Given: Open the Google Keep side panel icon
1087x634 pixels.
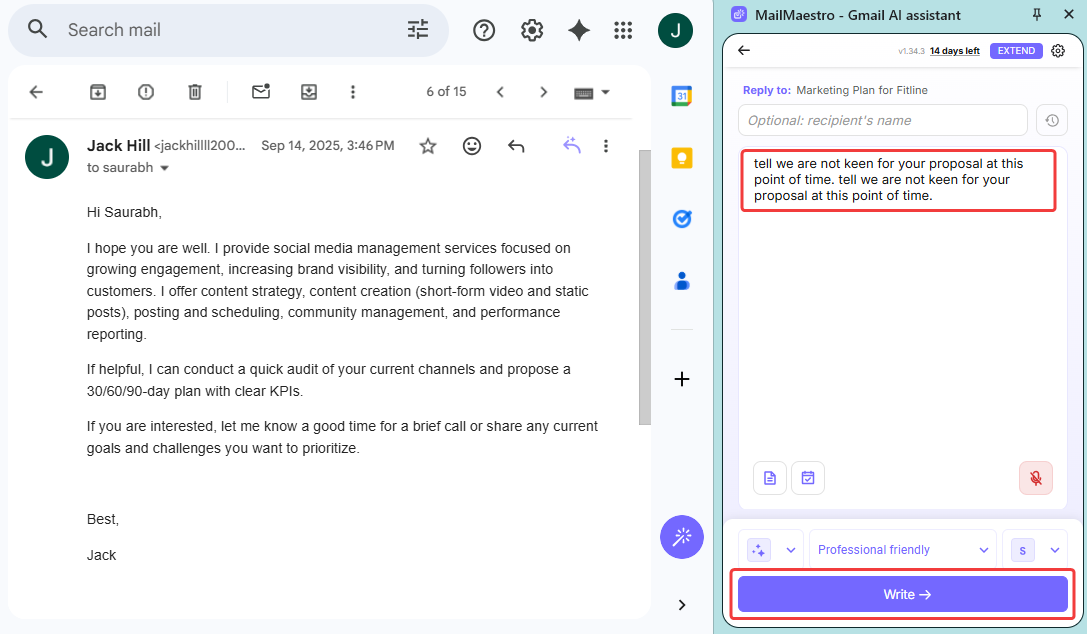Looking at the screenshot, I should tap(682, 158).
